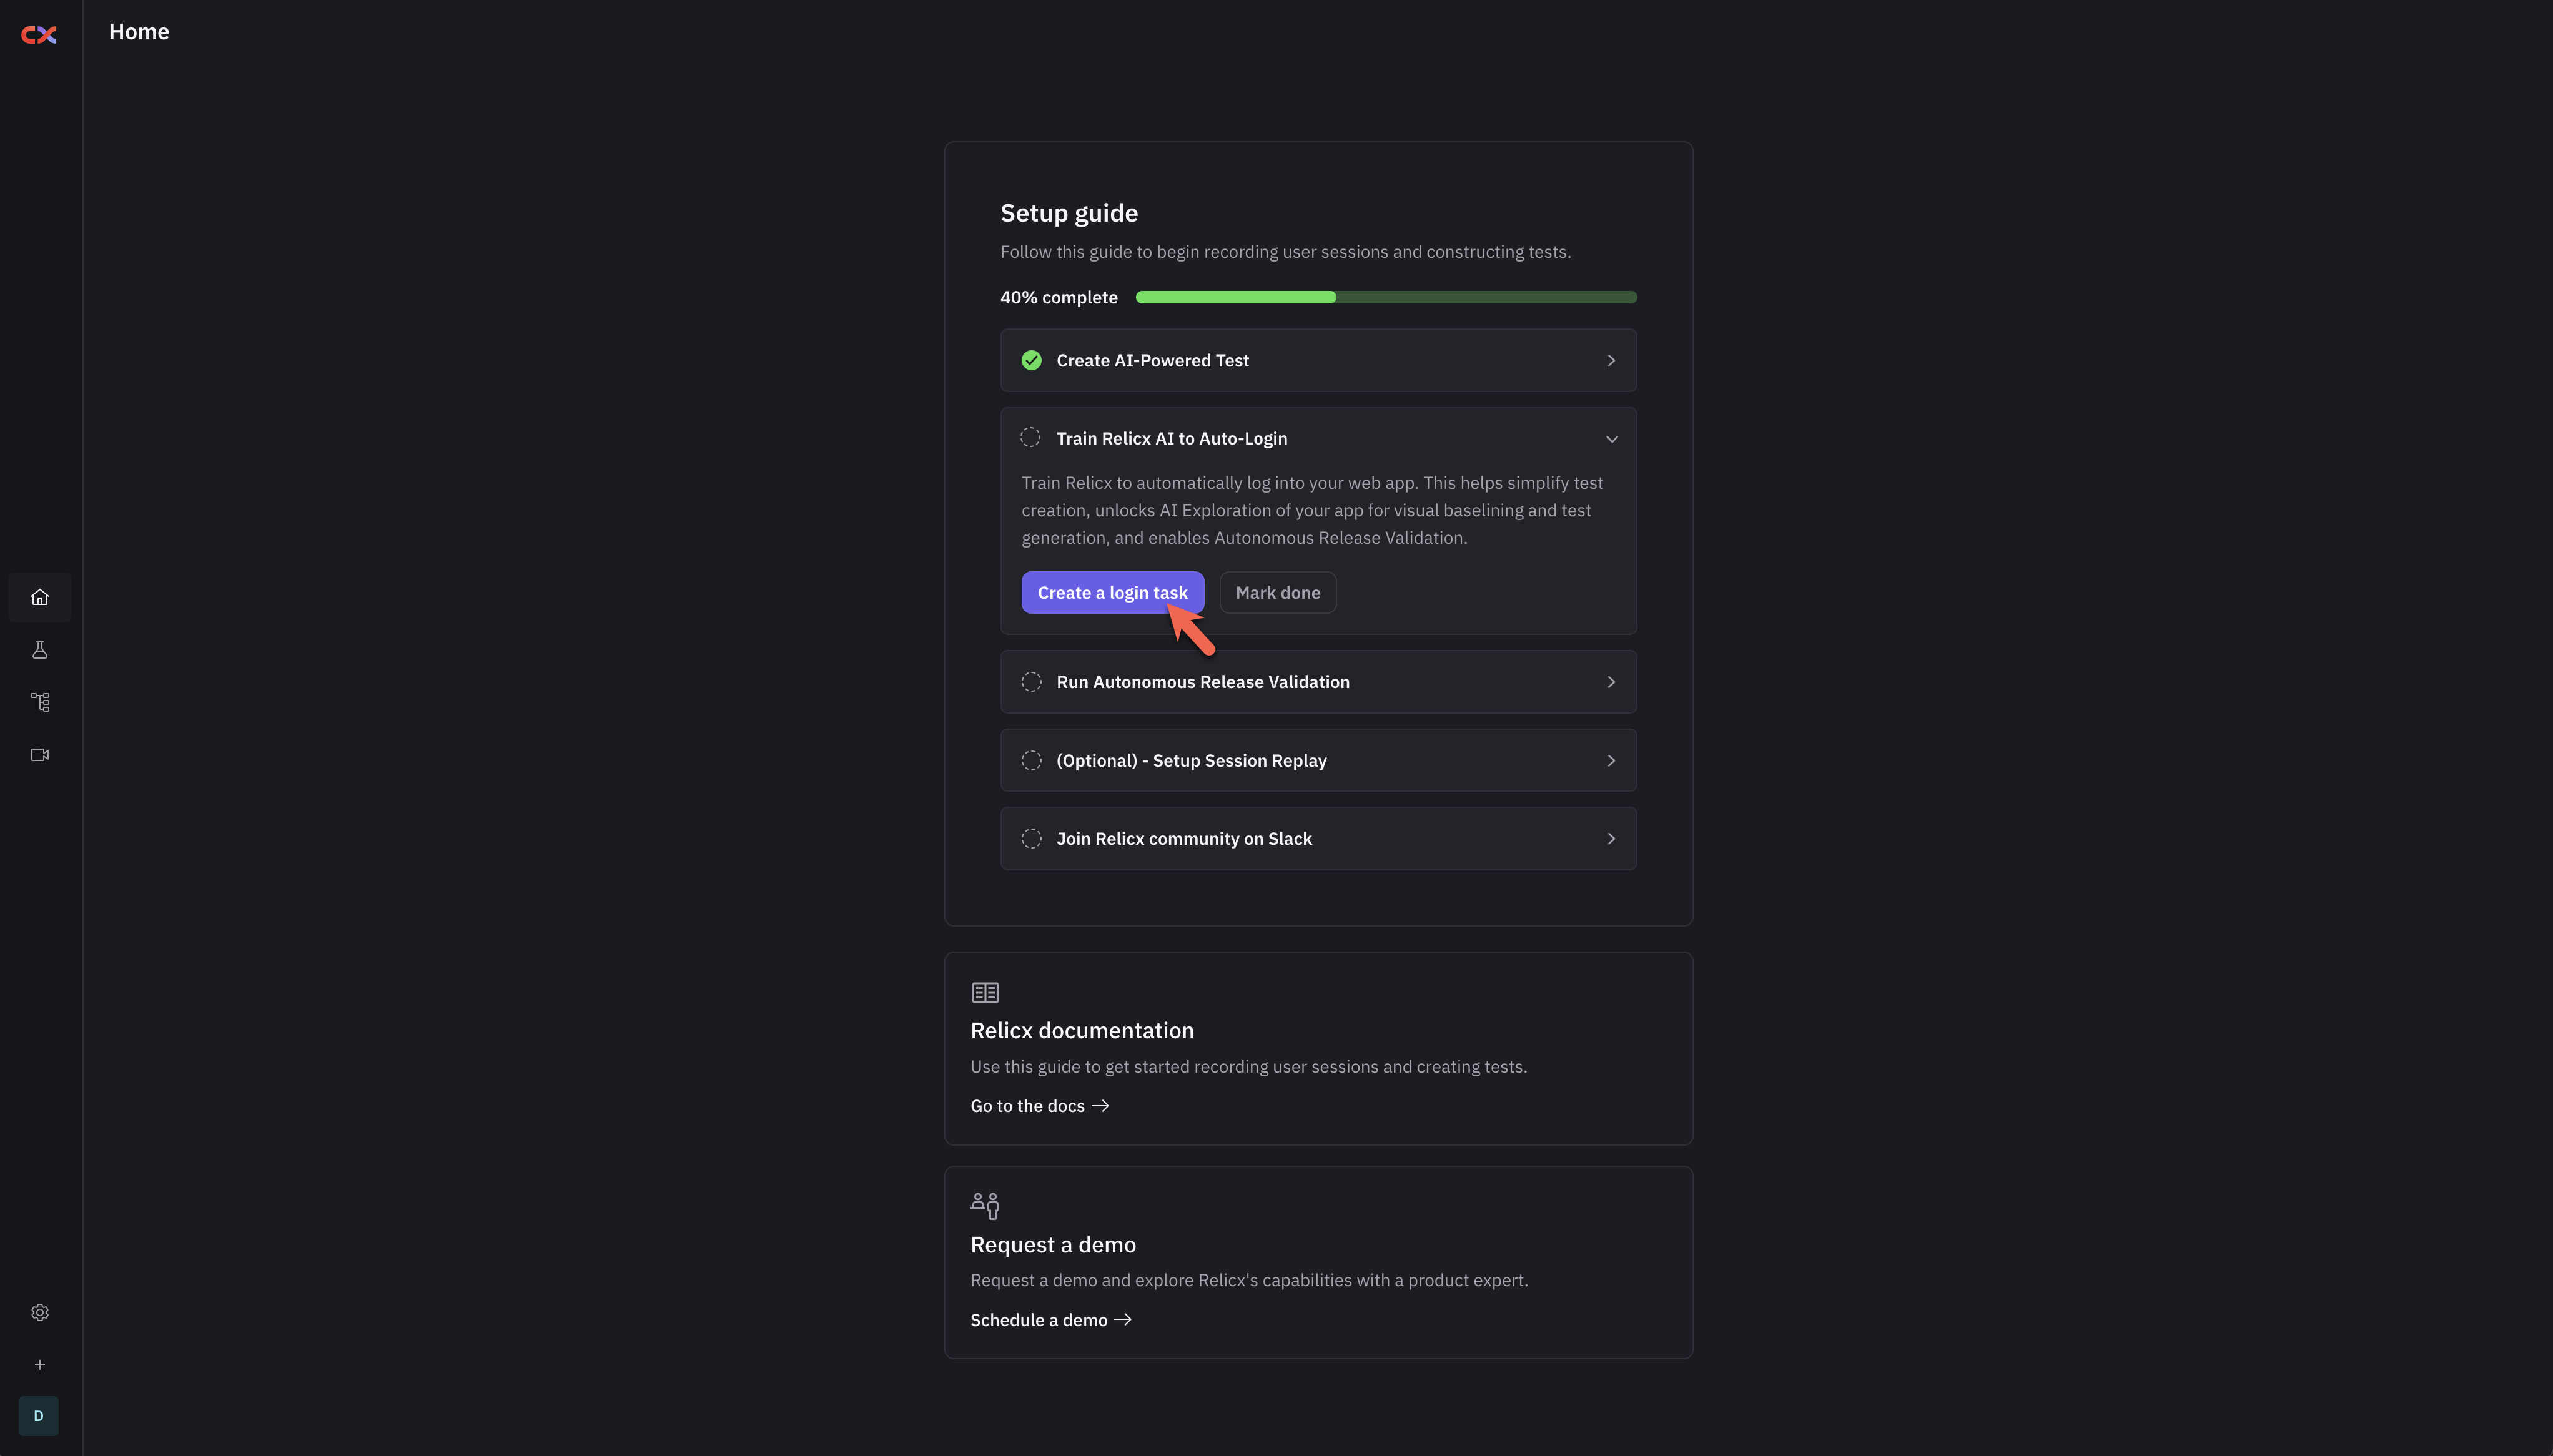Click the Relicx CX logo
Image resolution: width=2553 pixels, height=1456 pixels.
(x=39, y=35)
